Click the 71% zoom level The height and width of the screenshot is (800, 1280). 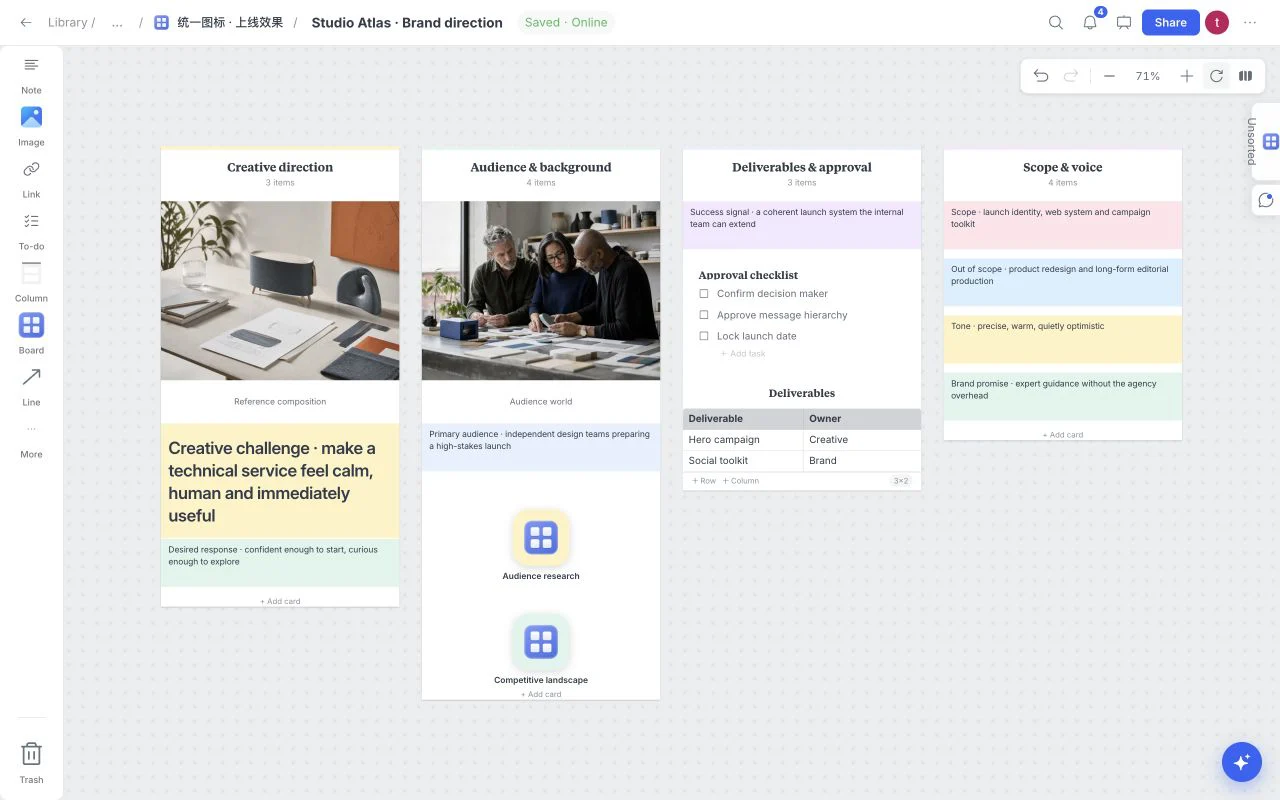1147,76
